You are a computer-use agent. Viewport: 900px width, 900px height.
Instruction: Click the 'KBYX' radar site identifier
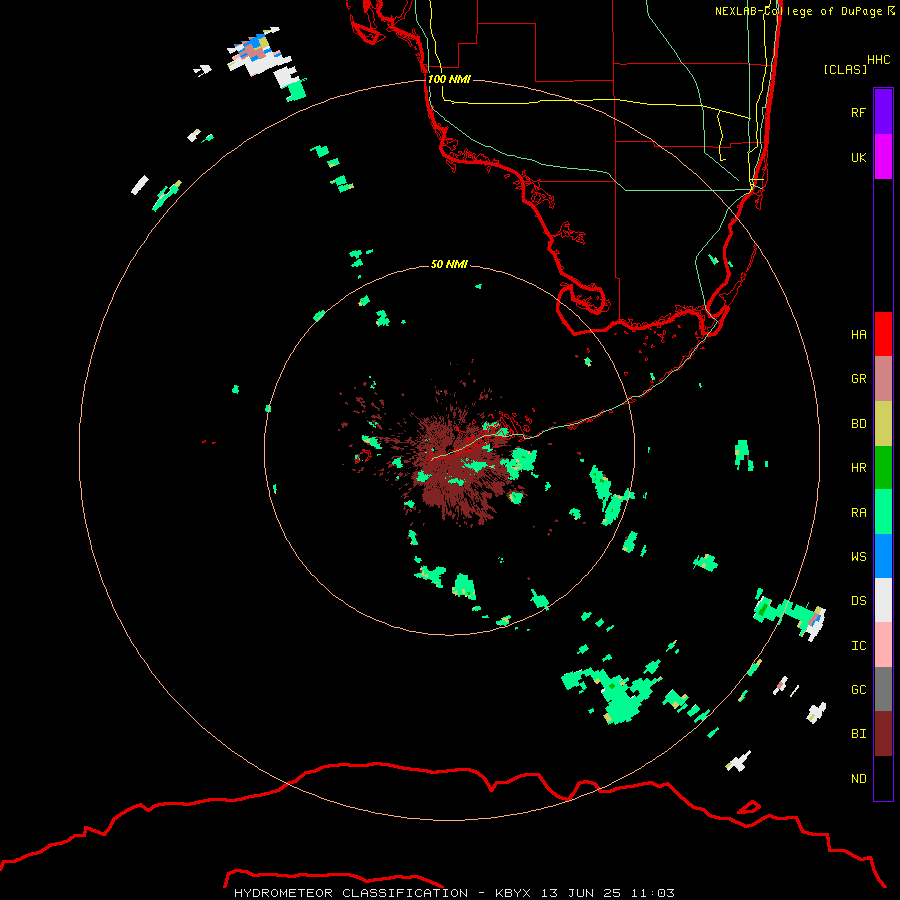coord(513,893)
